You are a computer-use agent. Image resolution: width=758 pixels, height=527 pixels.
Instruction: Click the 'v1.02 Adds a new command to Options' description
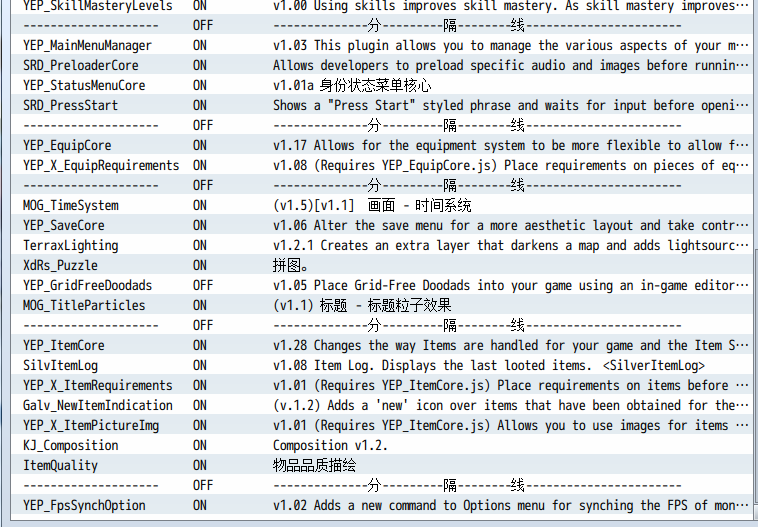tap(511, 505)
